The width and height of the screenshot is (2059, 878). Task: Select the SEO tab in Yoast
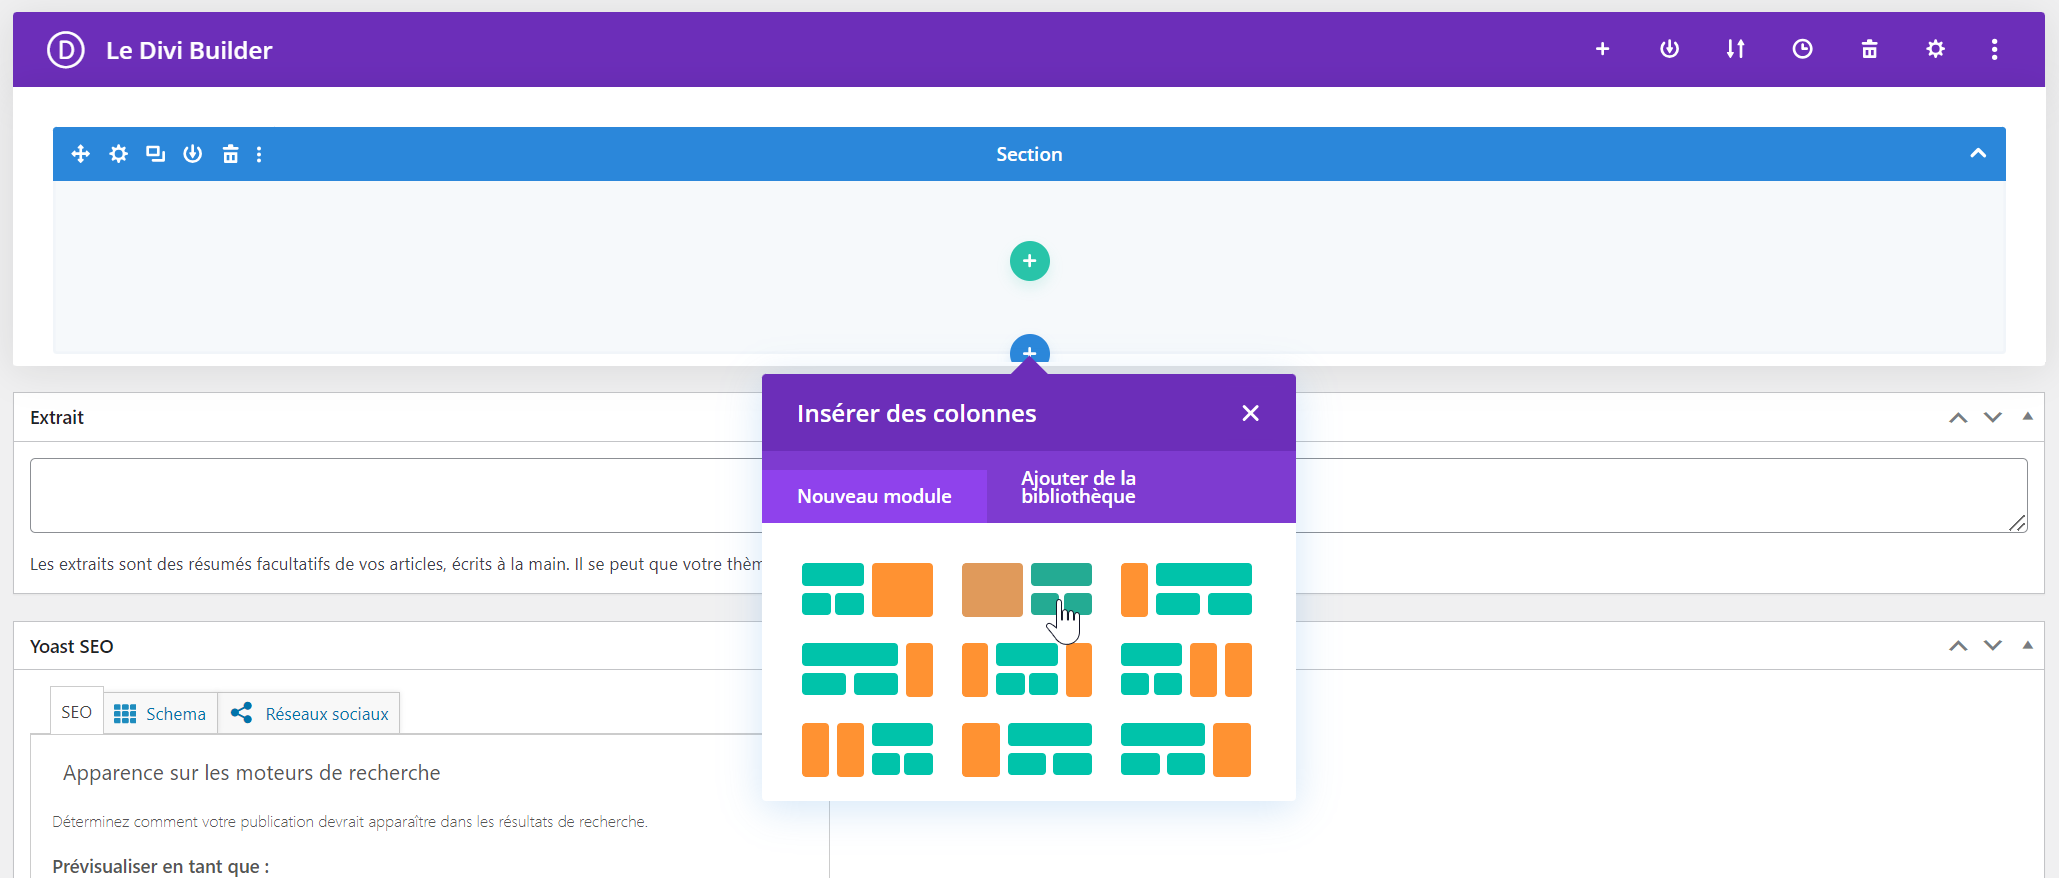(x=77, y=712)
